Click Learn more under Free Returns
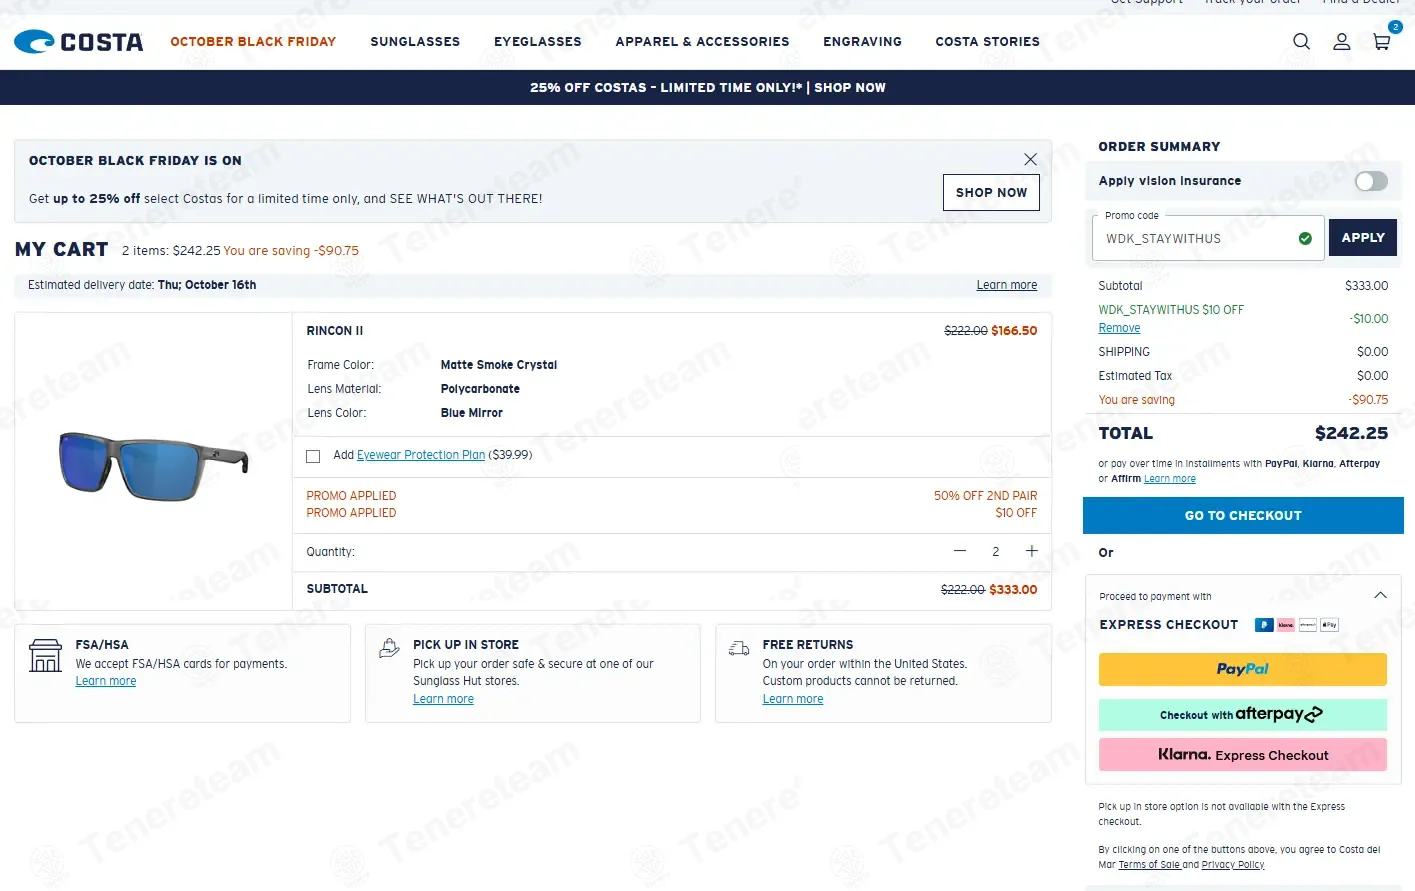Image resolution: width=1415 pixels, height=891 pixels. [x=793, y=699]
